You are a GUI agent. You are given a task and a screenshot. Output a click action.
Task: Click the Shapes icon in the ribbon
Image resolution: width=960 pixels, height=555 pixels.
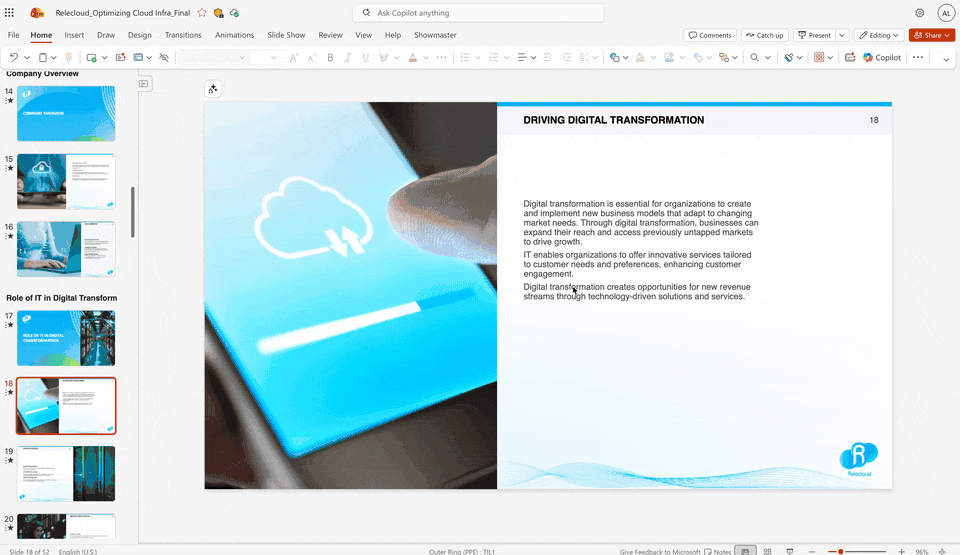click(614, 57)
